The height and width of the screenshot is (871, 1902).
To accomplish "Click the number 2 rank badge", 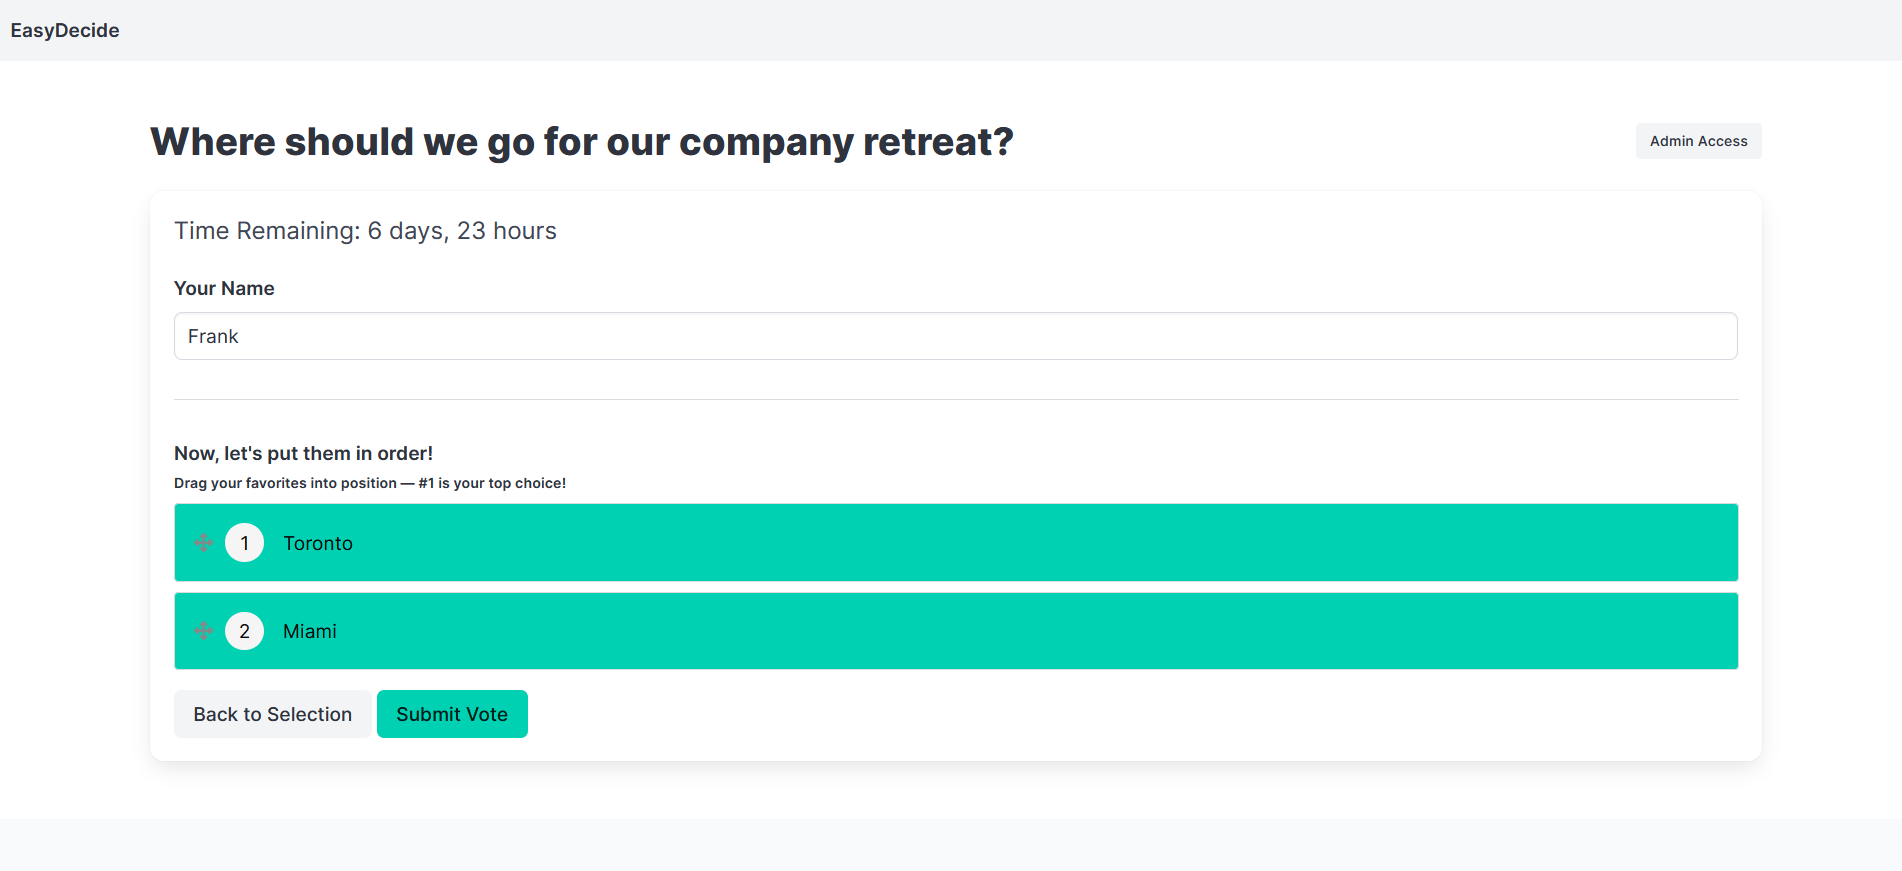I will (x=244, y=631).
